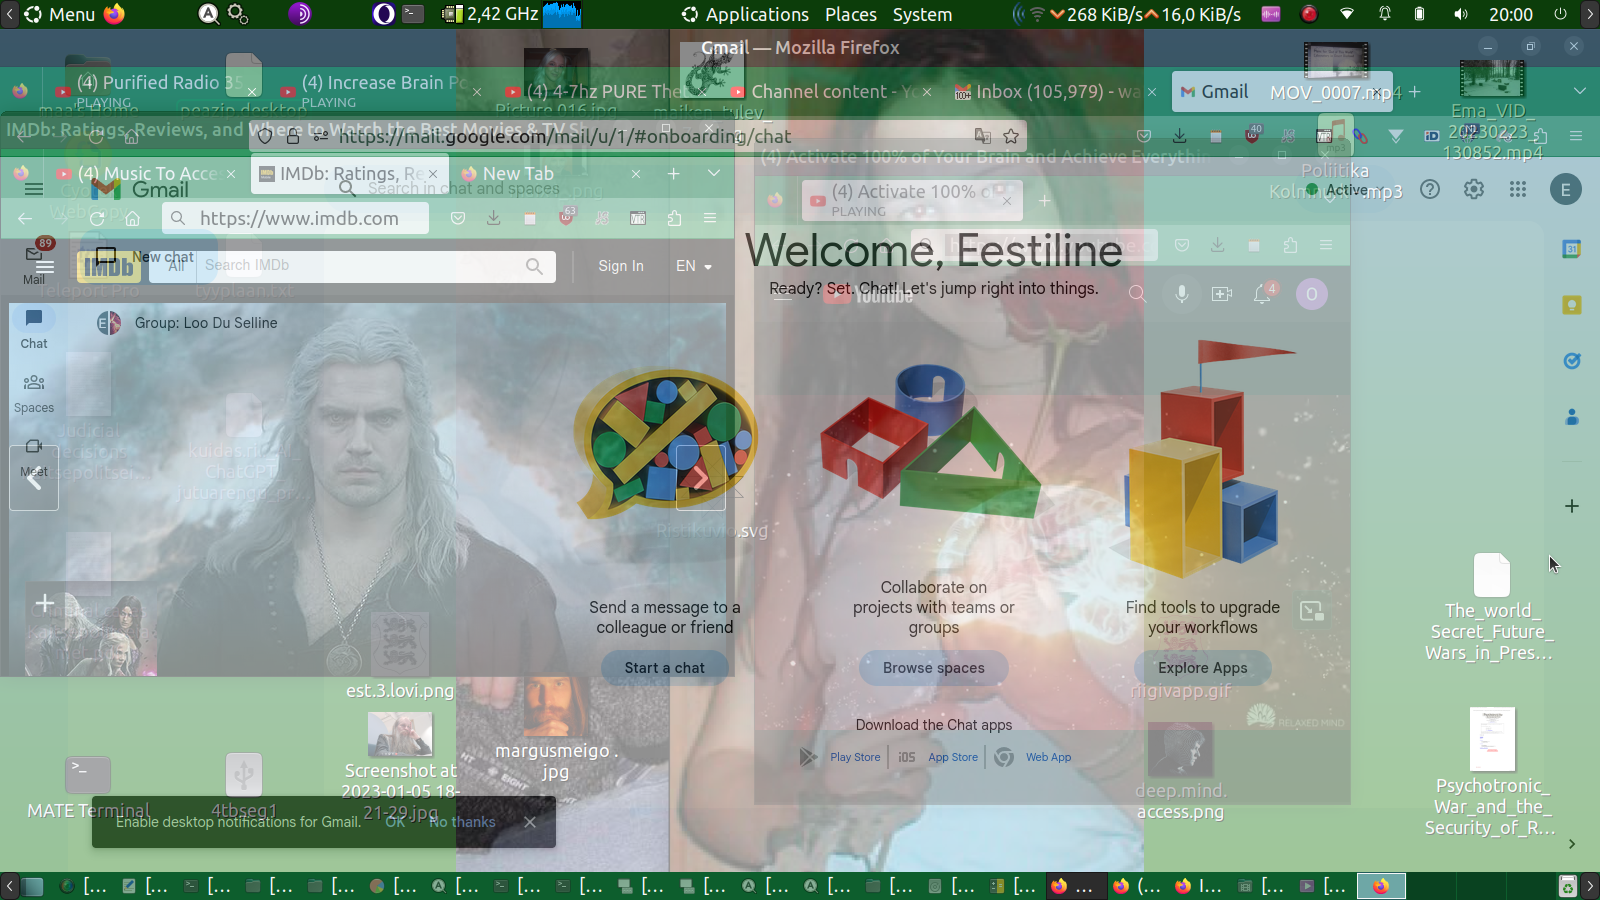Open the volume control in system tray
This screenshot has width=1600, height=900.
pyautogui.click(x=1461, y=14)
